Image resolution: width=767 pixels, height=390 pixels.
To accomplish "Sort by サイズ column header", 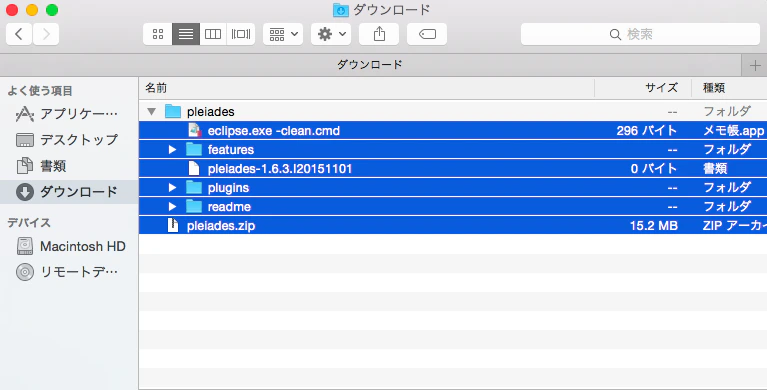I will (x=643, y=88).
